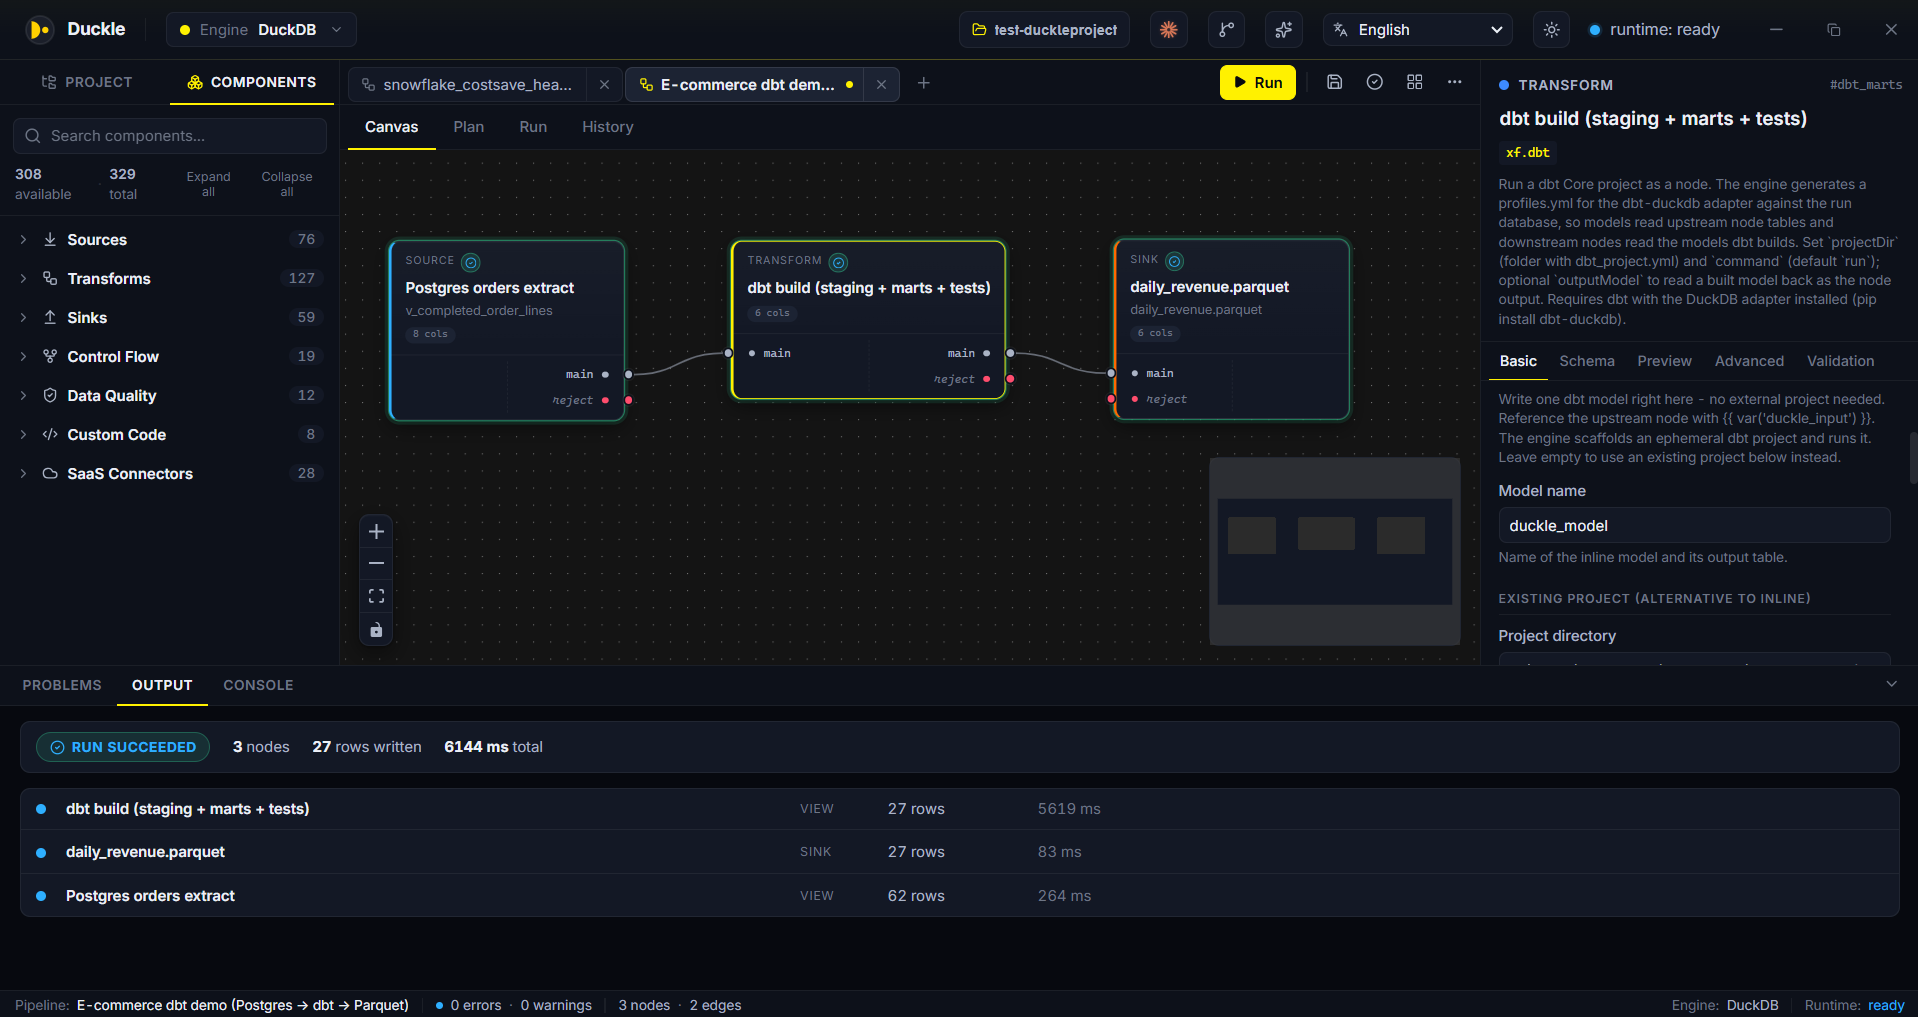The image size is (1918, 1017).
Task: Select the Validation tab in properties
Action: click(x=1840, y=361)
